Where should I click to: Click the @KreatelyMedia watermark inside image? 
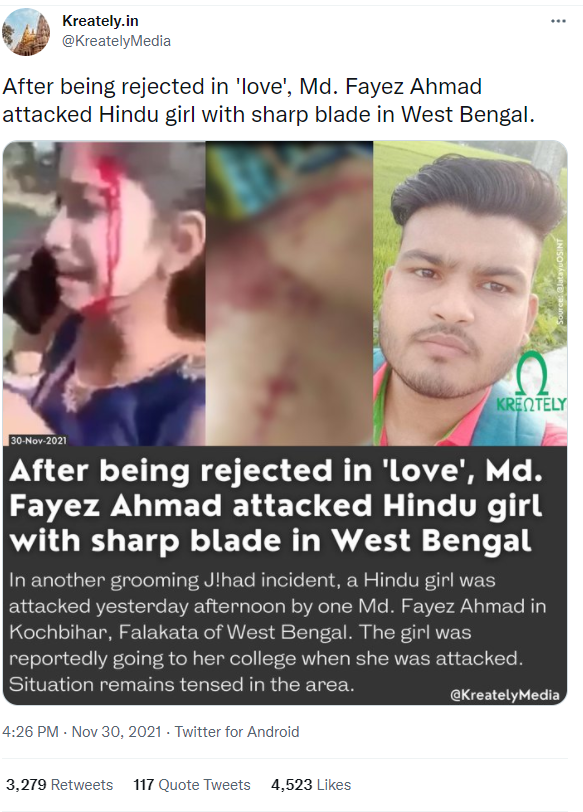click(505, 695)
